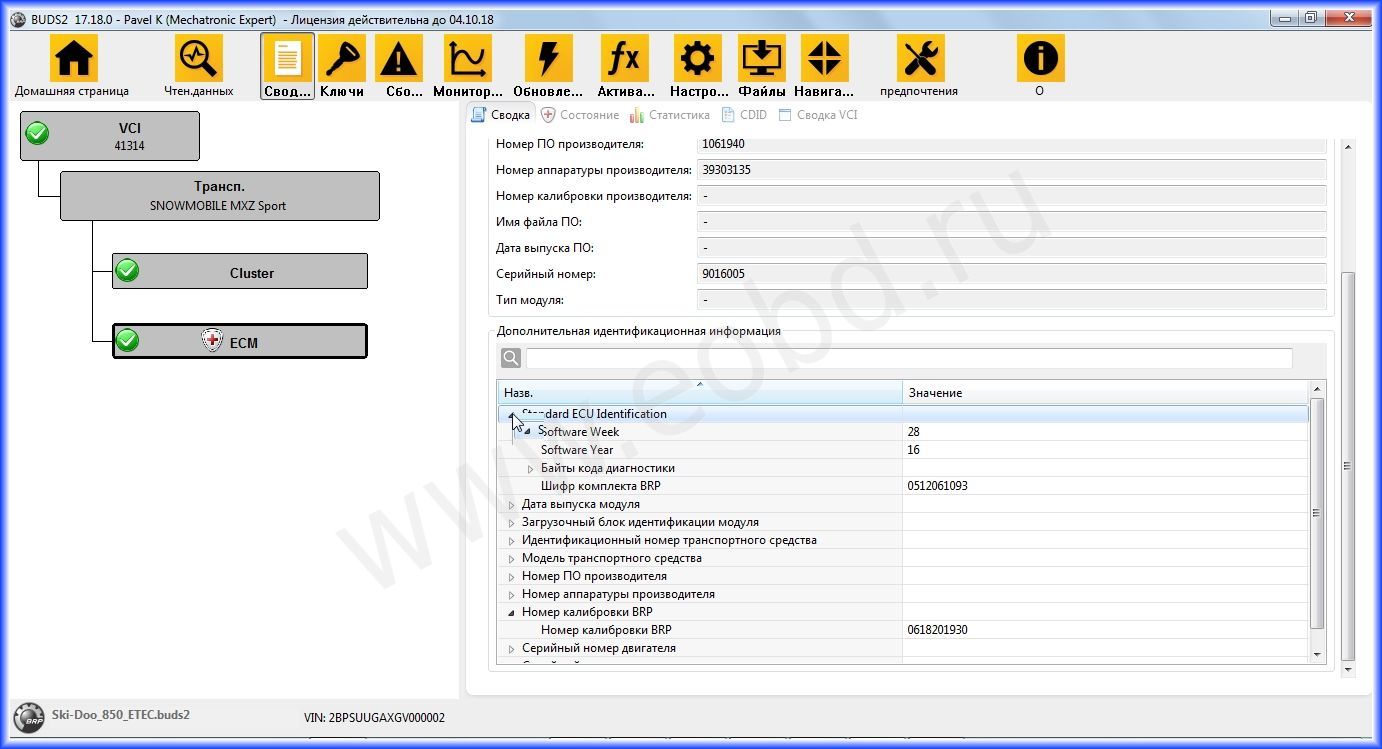Click the BUDS2 title bar app icon

pyautogui.click(x=18, y=19)
